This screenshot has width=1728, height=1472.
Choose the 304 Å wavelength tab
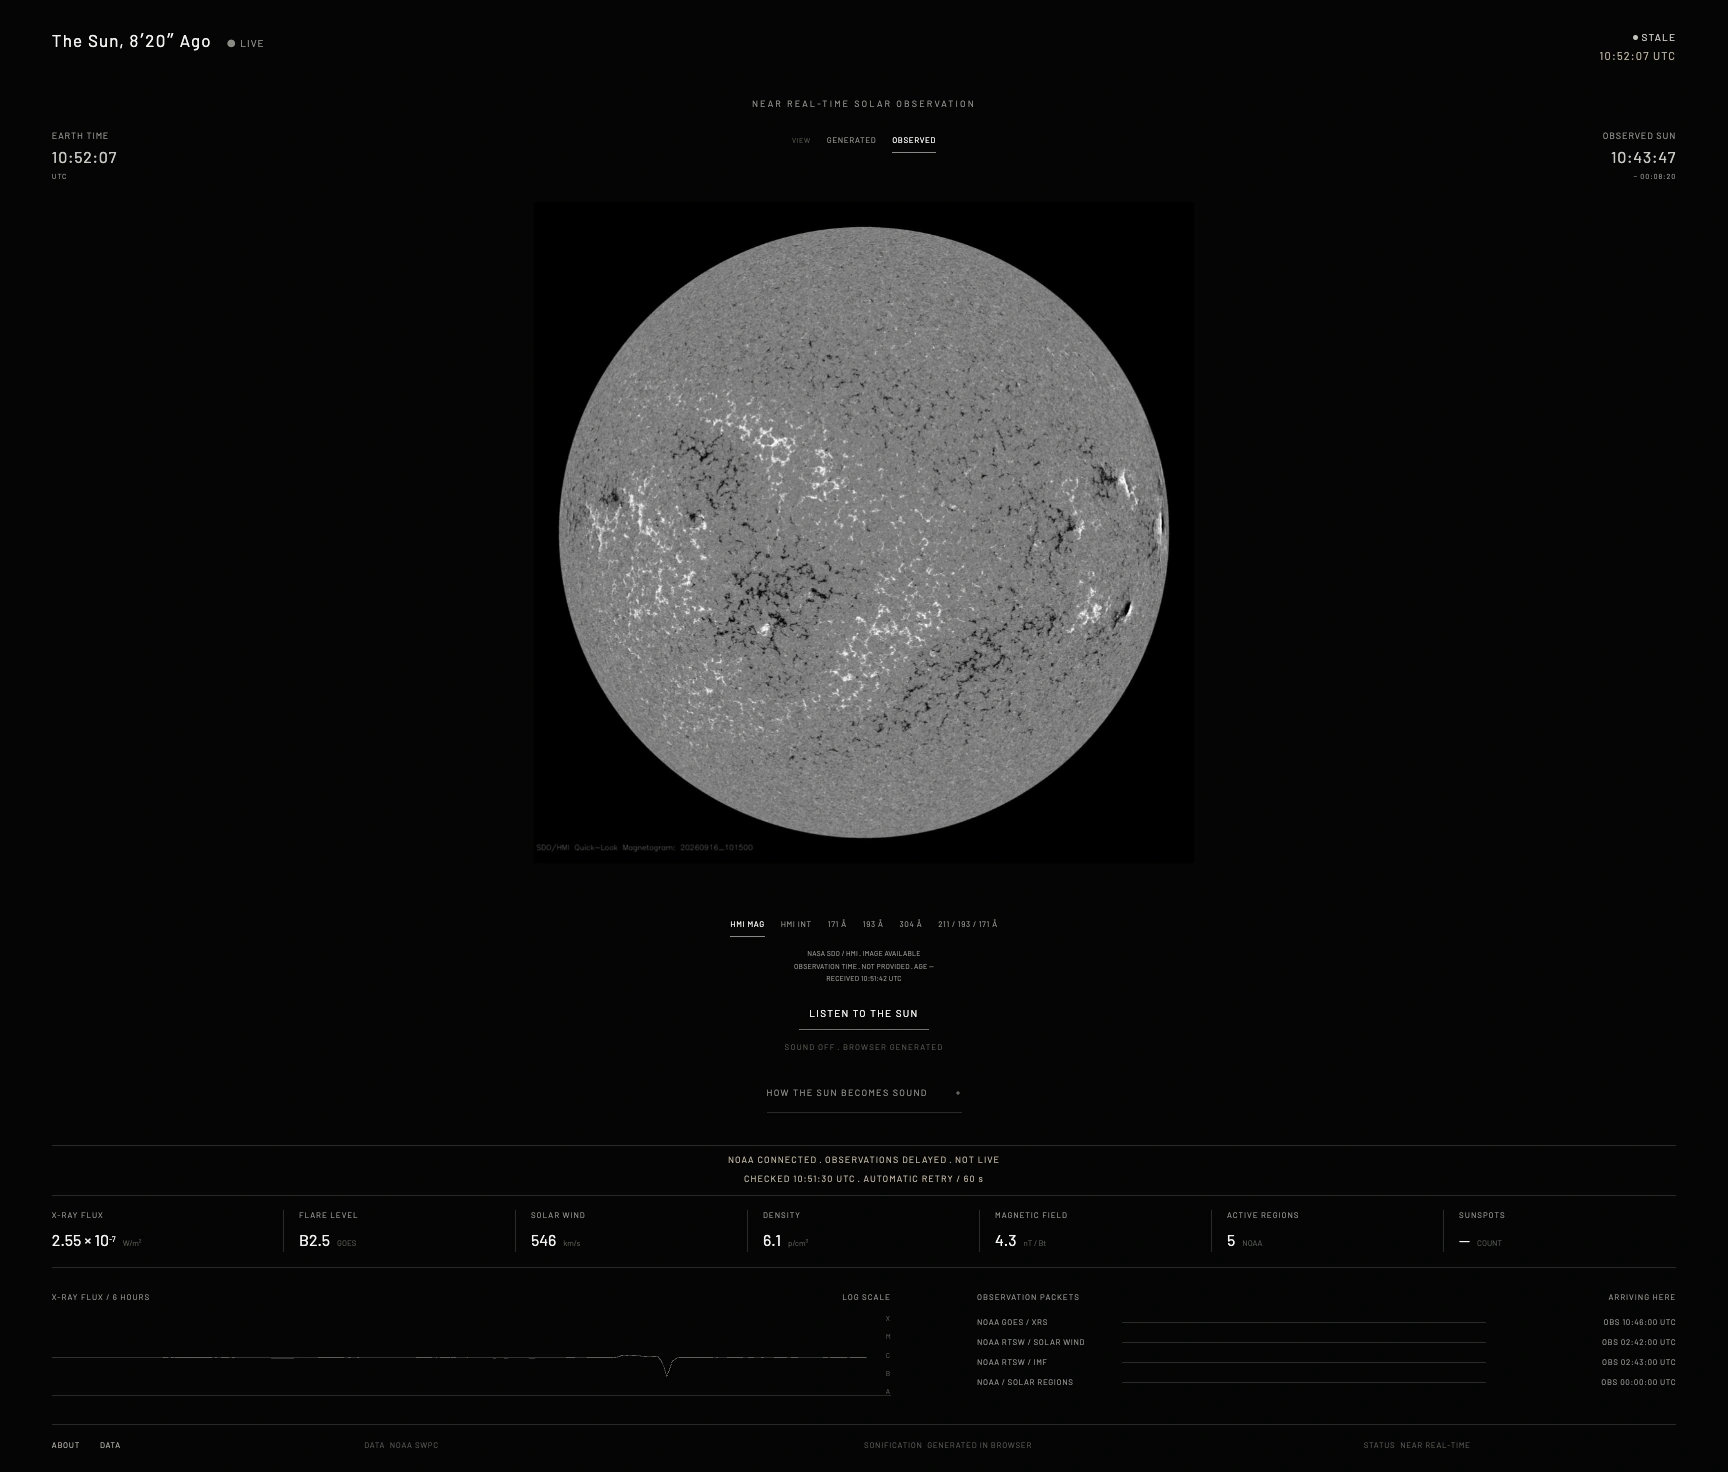tap(910, 924)
